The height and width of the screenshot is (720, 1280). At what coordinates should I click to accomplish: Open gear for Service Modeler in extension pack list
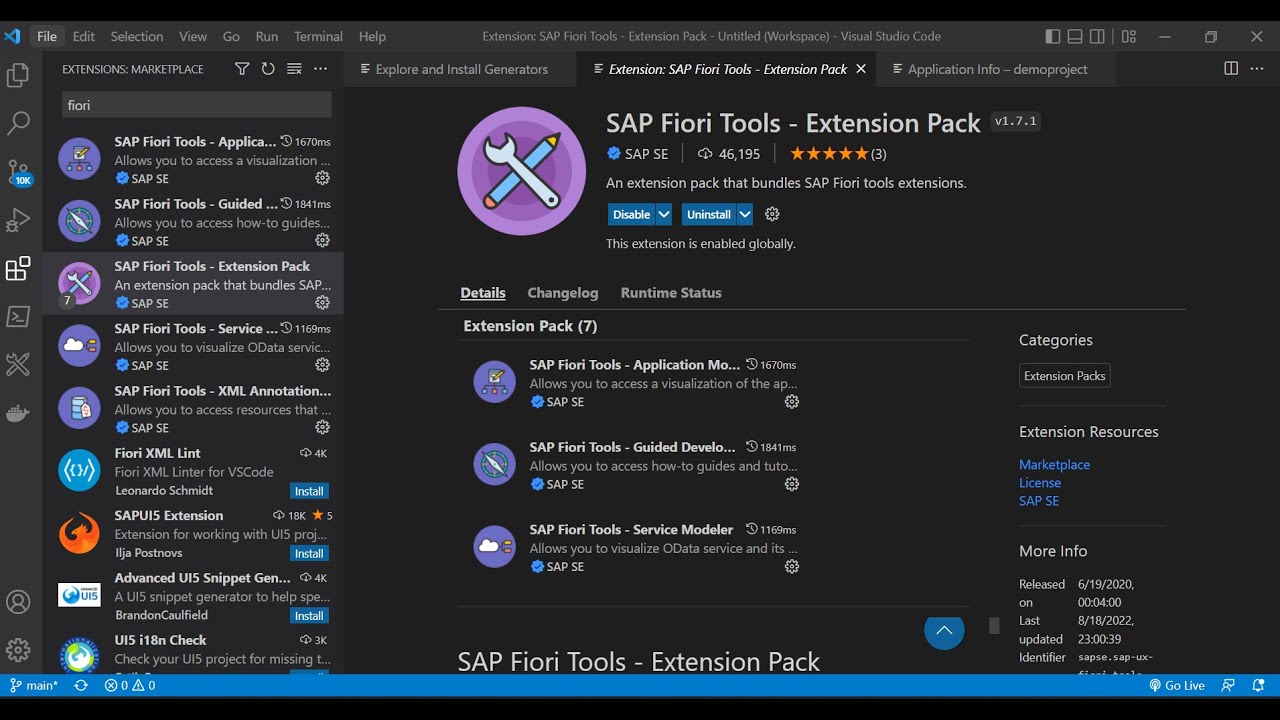coord(792,566)
